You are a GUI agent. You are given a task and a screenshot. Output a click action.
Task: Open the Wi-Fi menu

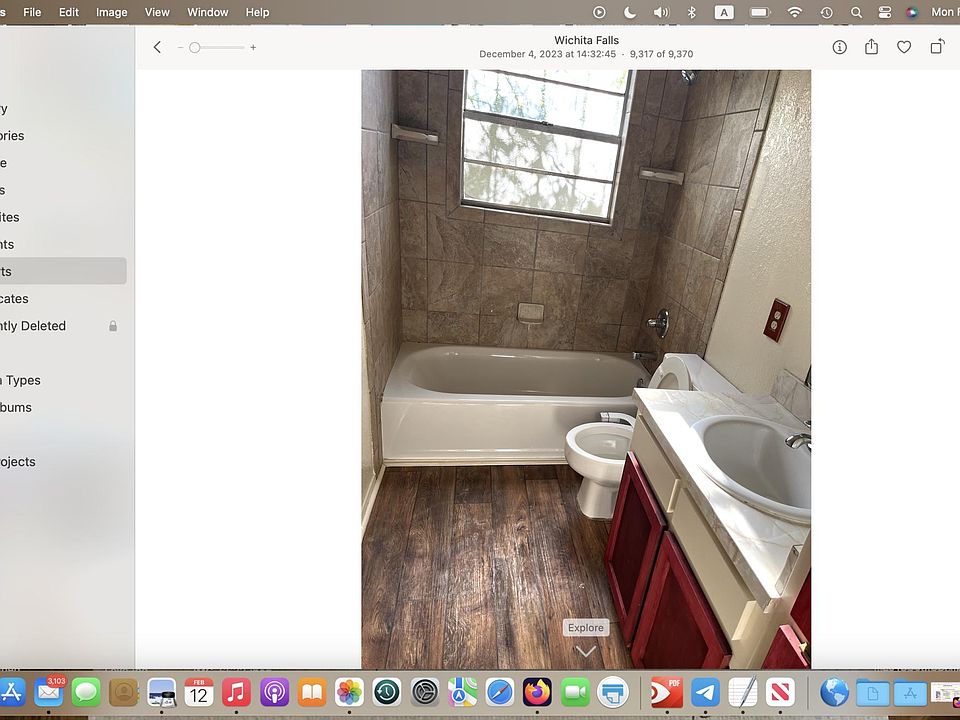(795, 12)
